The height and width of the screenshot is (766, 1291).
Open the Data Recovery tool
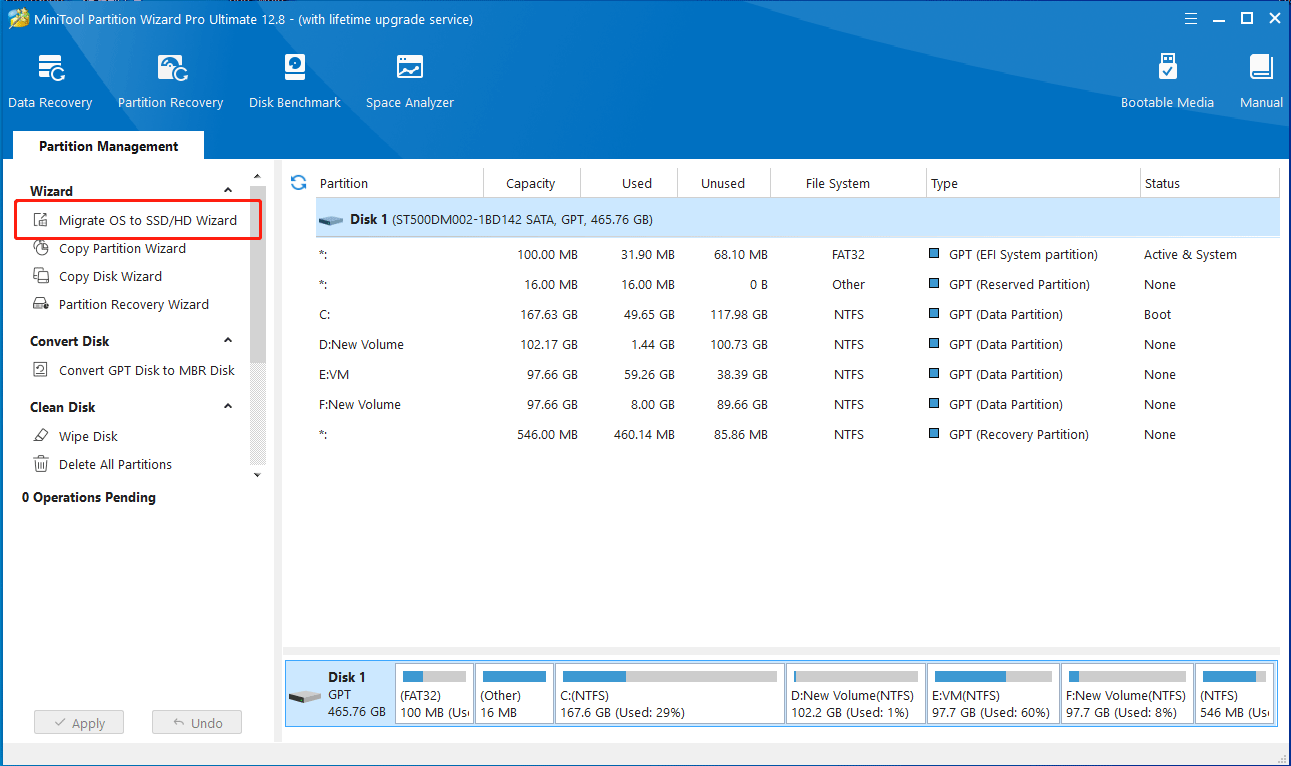(50, 82)
